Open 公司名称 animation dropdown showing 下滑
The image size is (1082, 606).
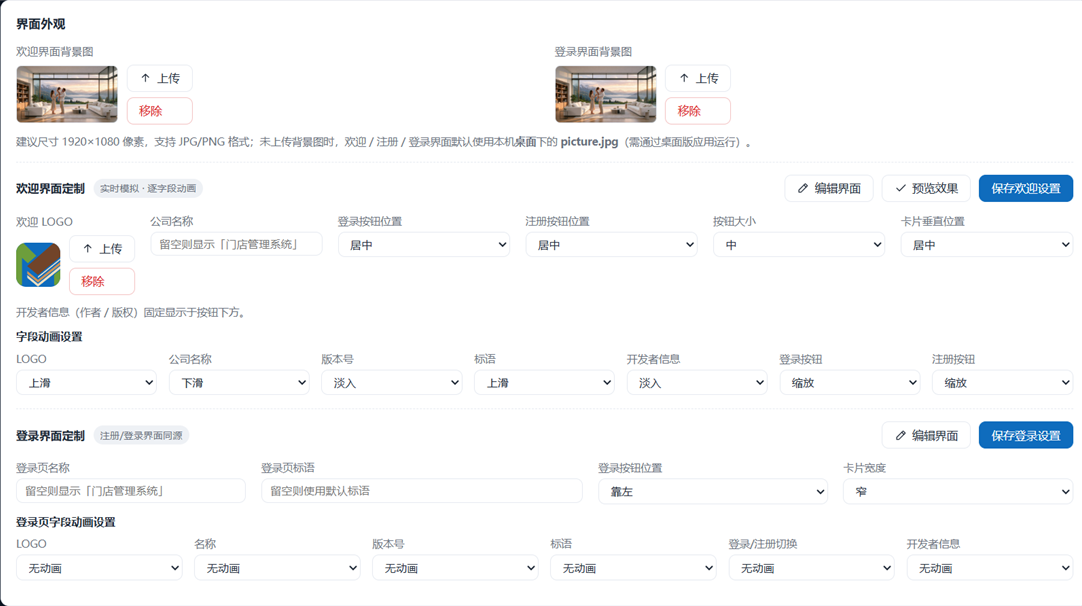coord(239,382)
